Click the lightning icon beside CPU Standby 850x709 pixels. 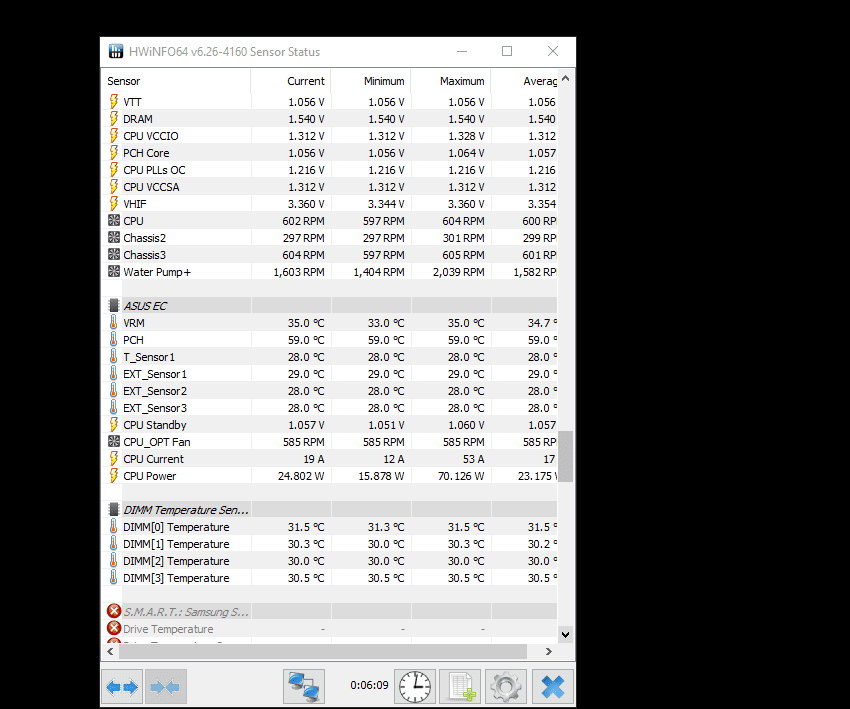click(x=114, y=424)
